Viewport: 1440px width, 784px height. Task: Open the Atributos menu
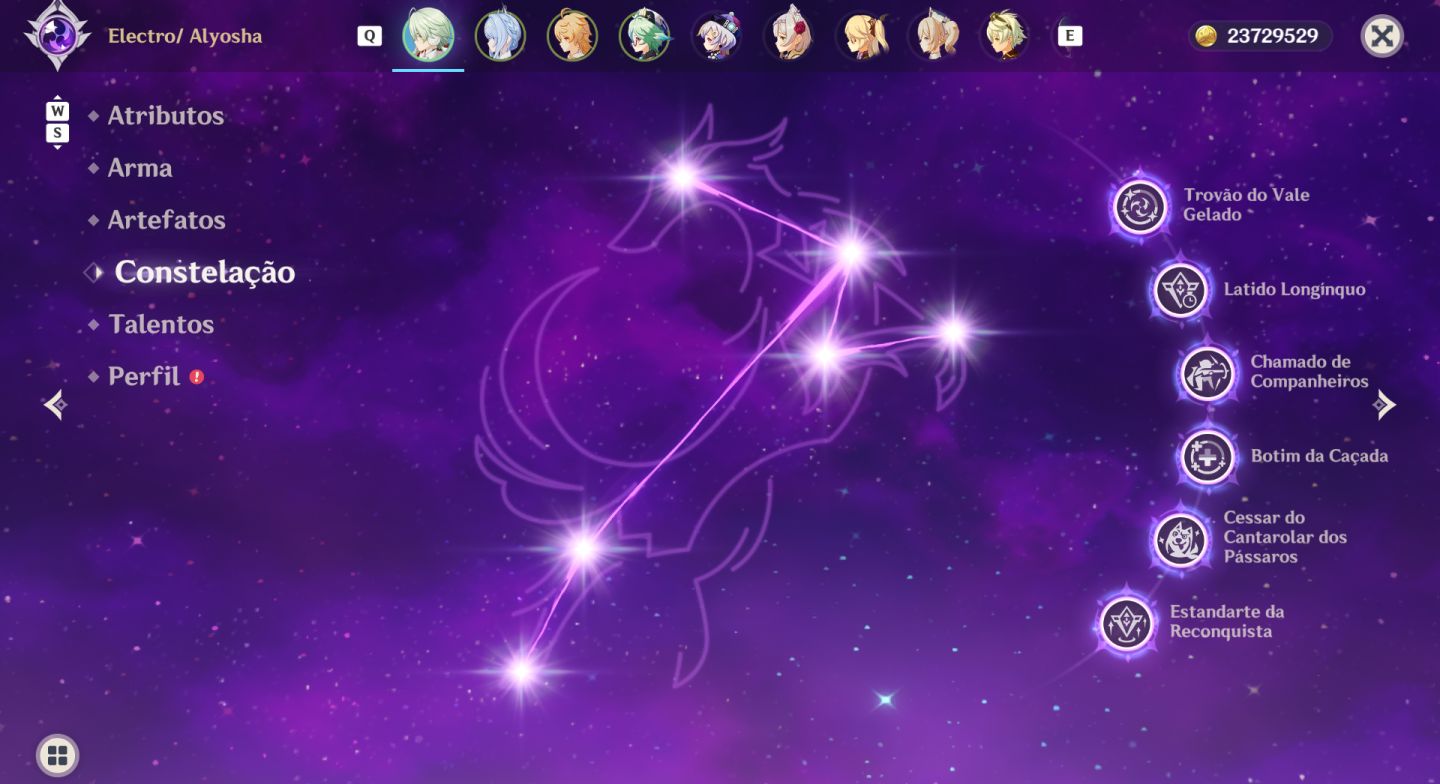166,116
